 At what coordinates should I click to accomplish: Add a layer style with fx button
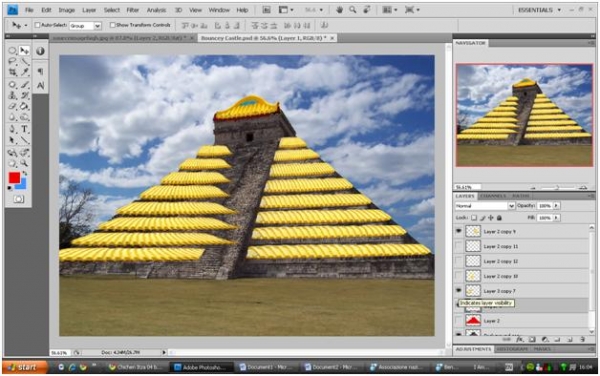click(x=520, y=339)
